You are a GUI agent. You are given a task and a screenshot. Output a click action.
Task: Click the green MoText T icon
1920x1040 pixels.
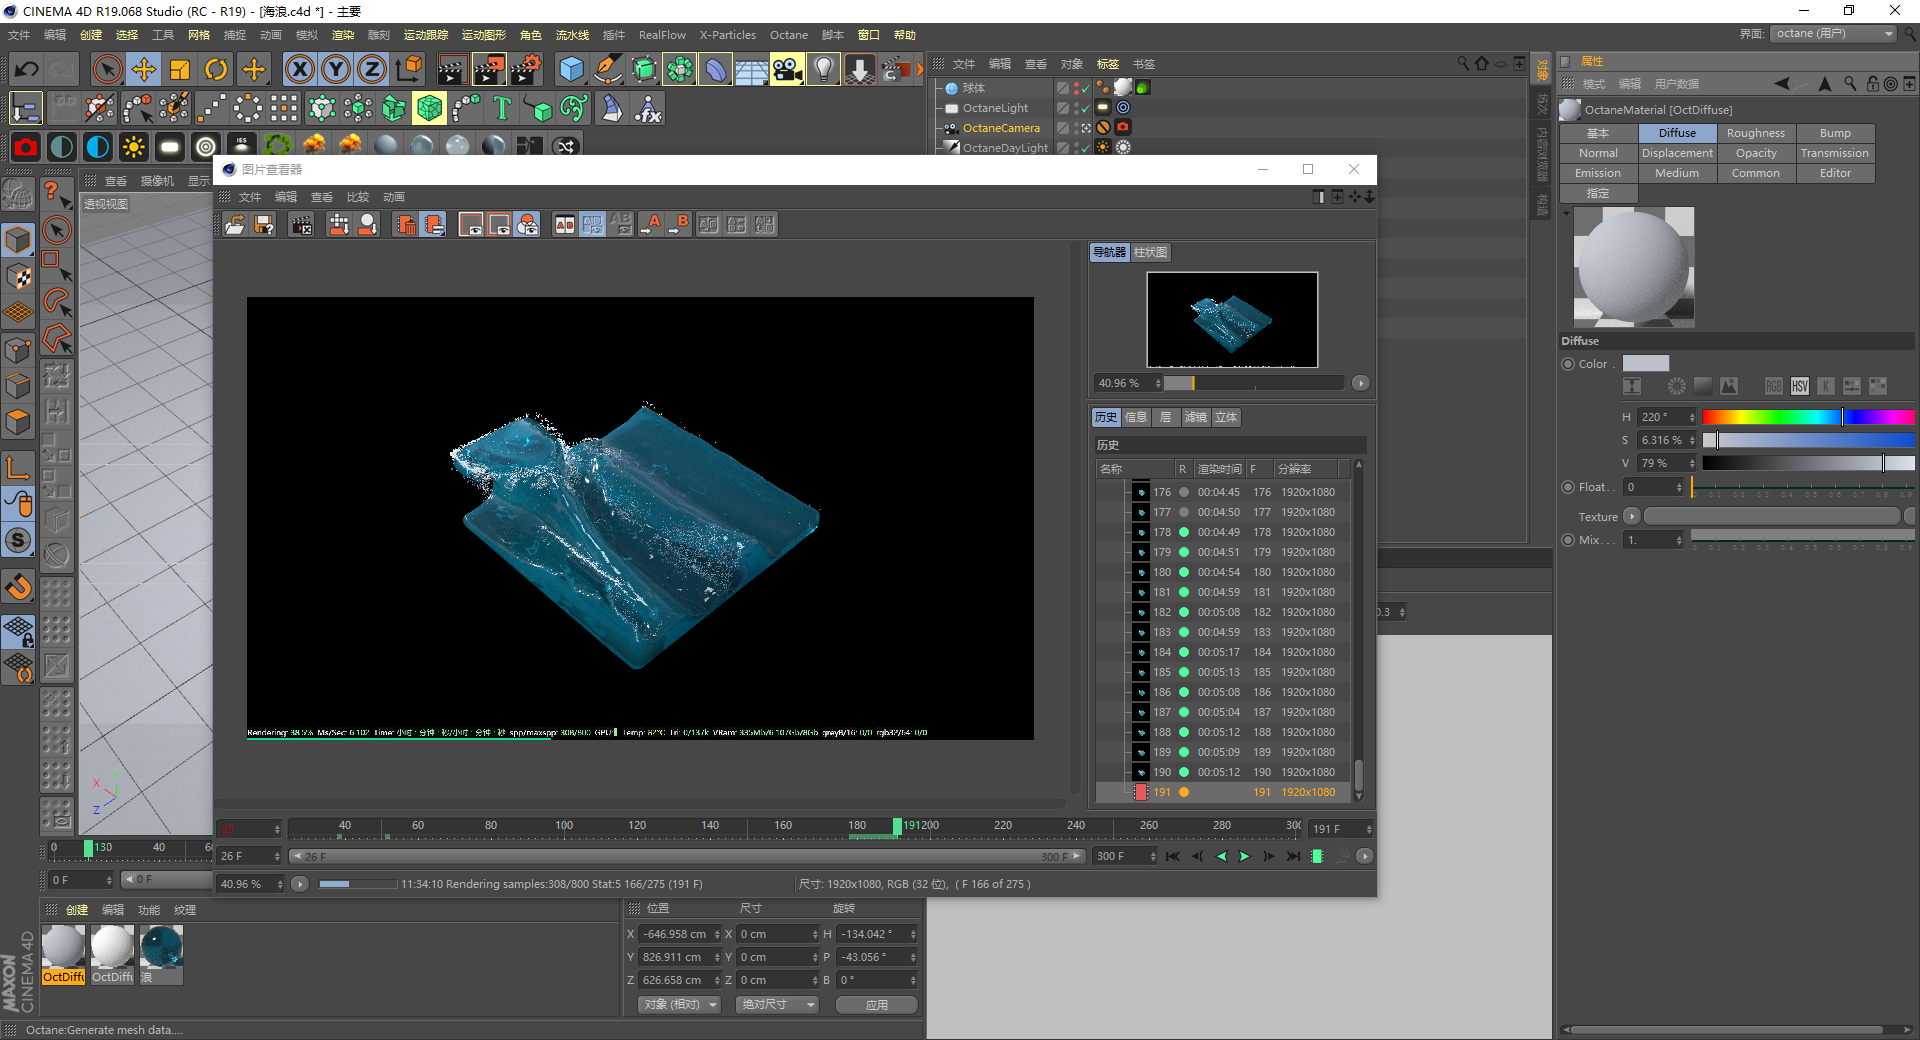pos(502,108)
